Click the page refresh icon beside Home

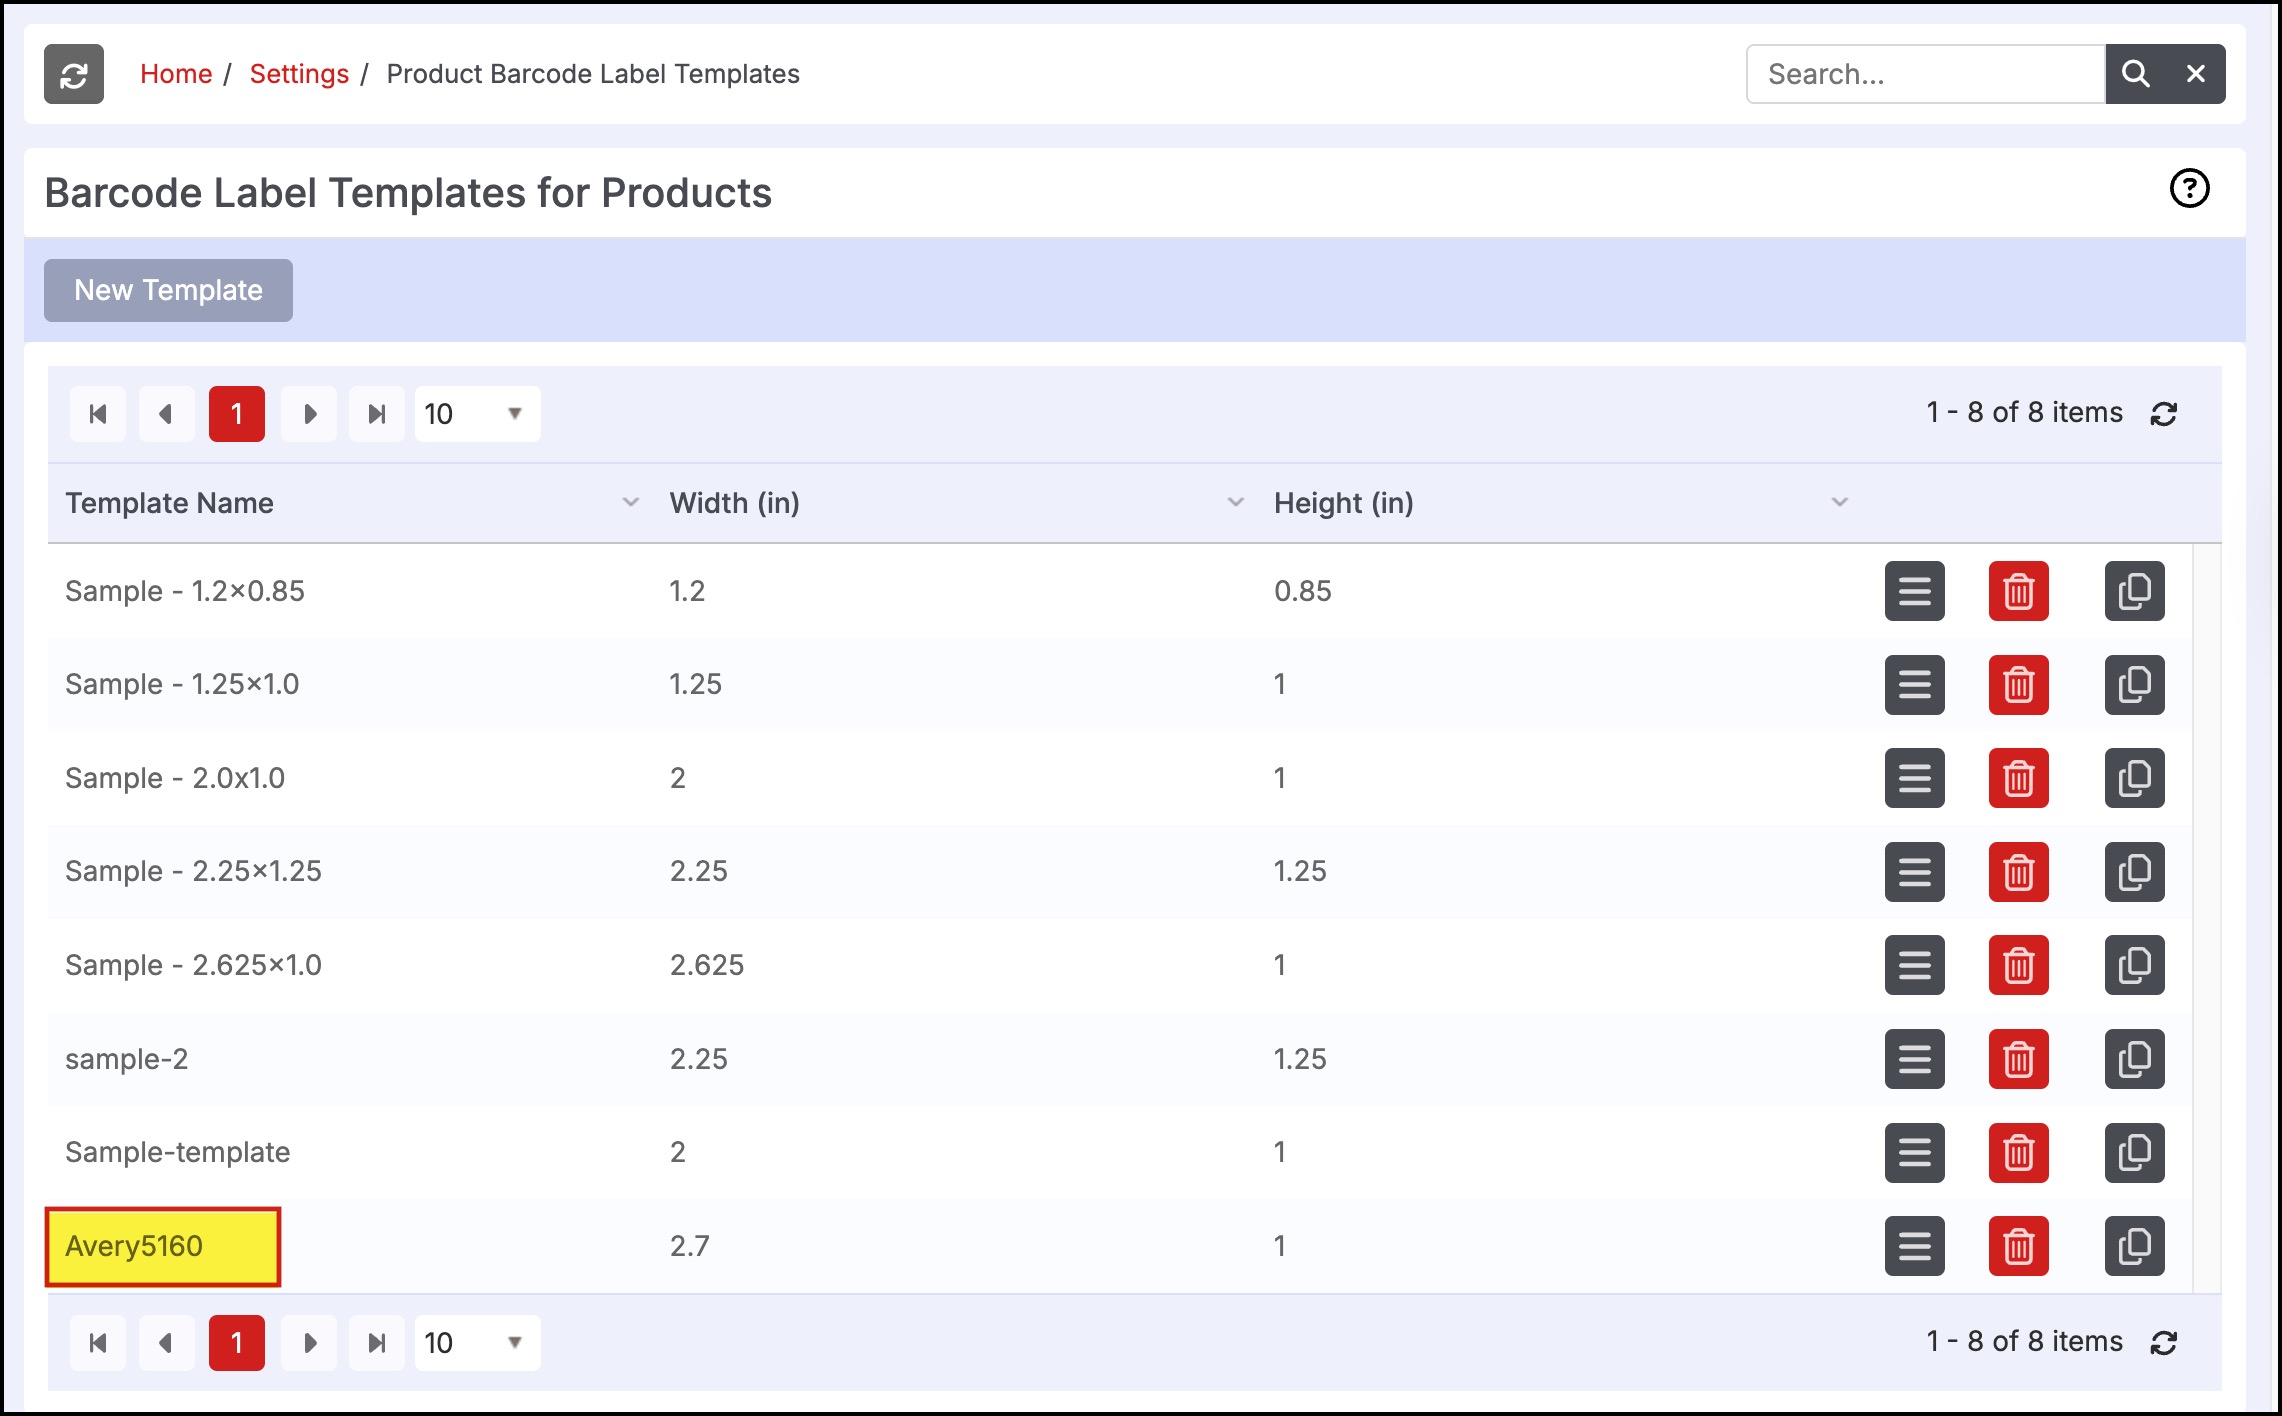click(x=73, y=74)
